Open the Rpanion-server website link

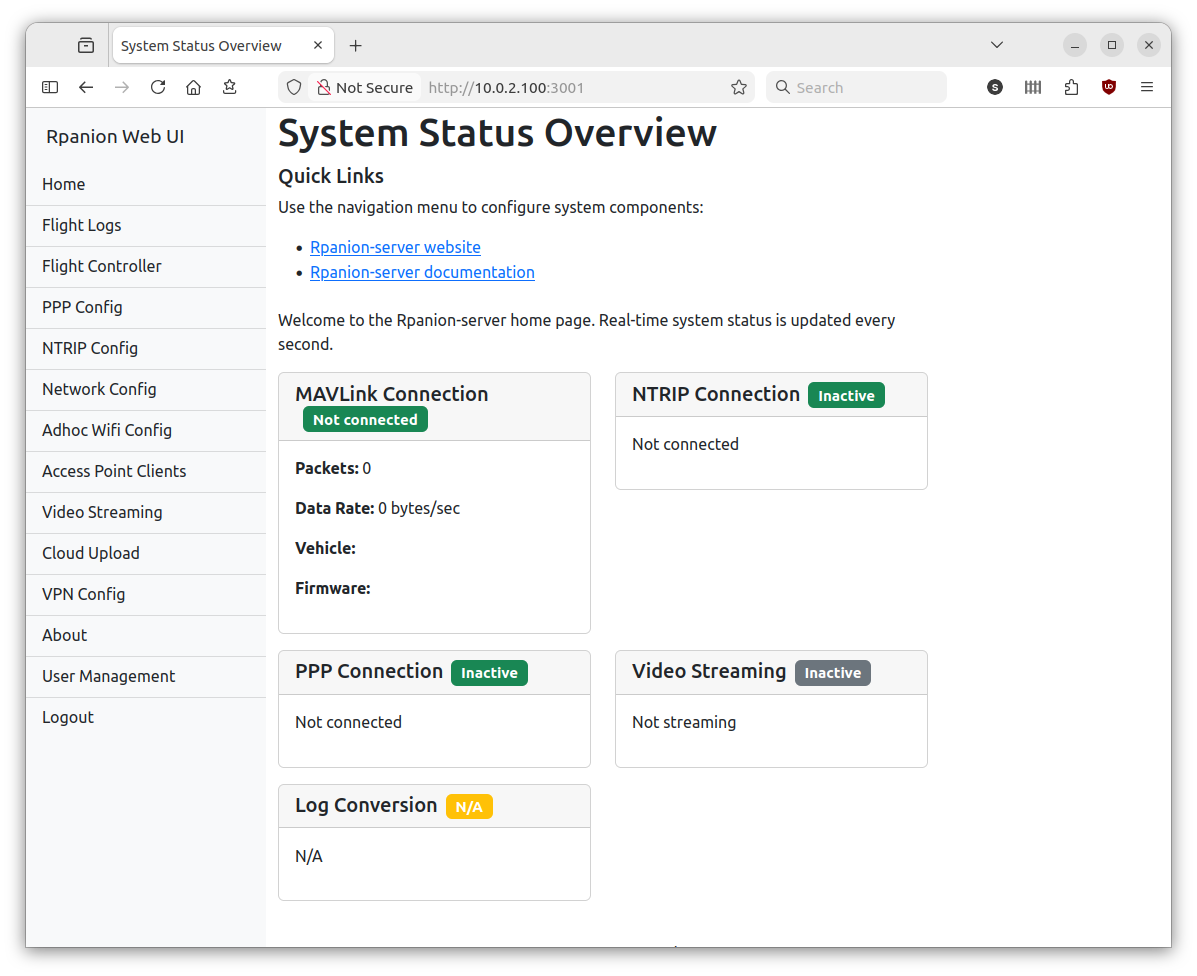pos(395,247)
